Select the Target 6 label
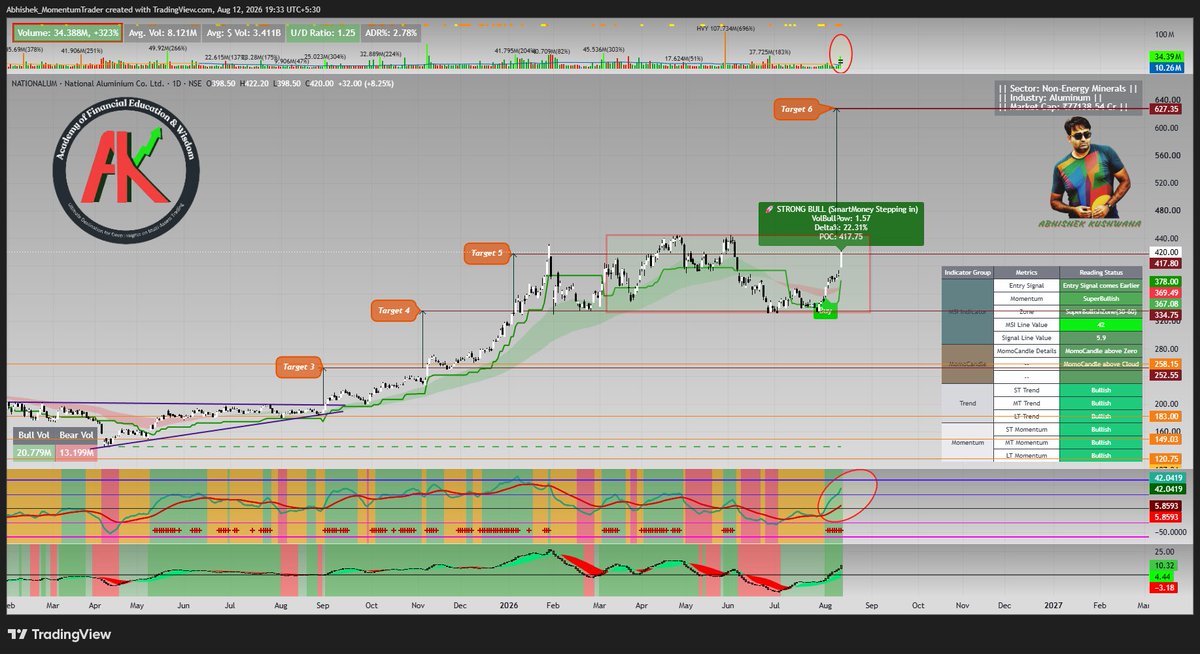The width and height of the screenshot is (1200, 654). [x=798, y=108]
